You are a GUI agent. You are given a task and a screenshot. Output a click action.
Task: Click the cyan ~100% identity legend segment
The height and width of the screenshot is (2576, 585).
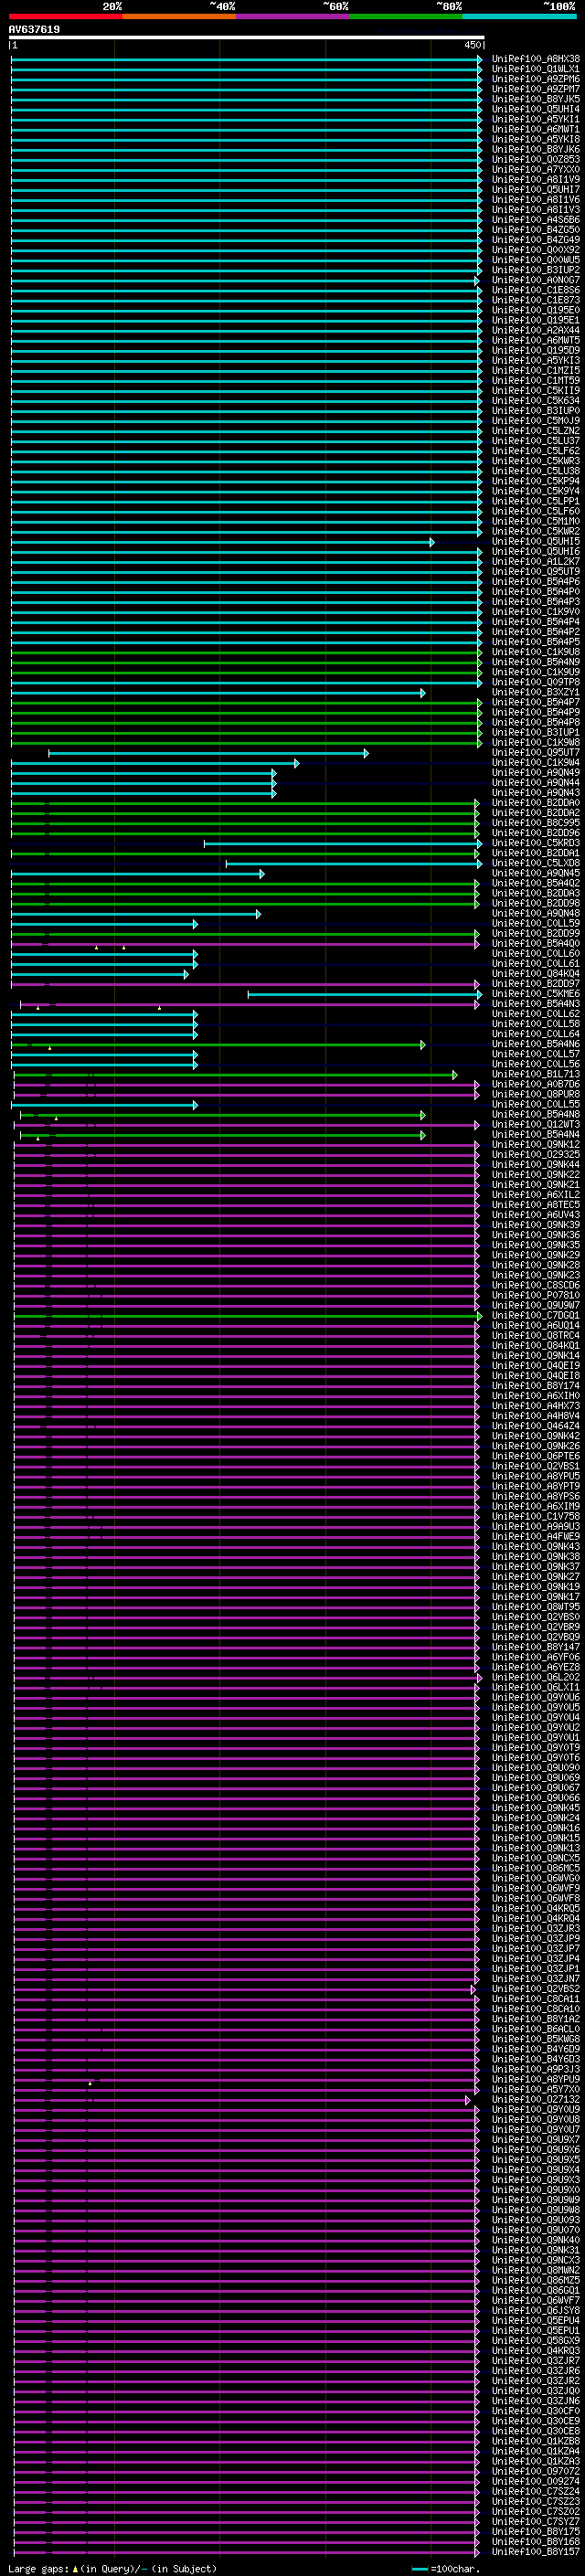pos(519,16)
